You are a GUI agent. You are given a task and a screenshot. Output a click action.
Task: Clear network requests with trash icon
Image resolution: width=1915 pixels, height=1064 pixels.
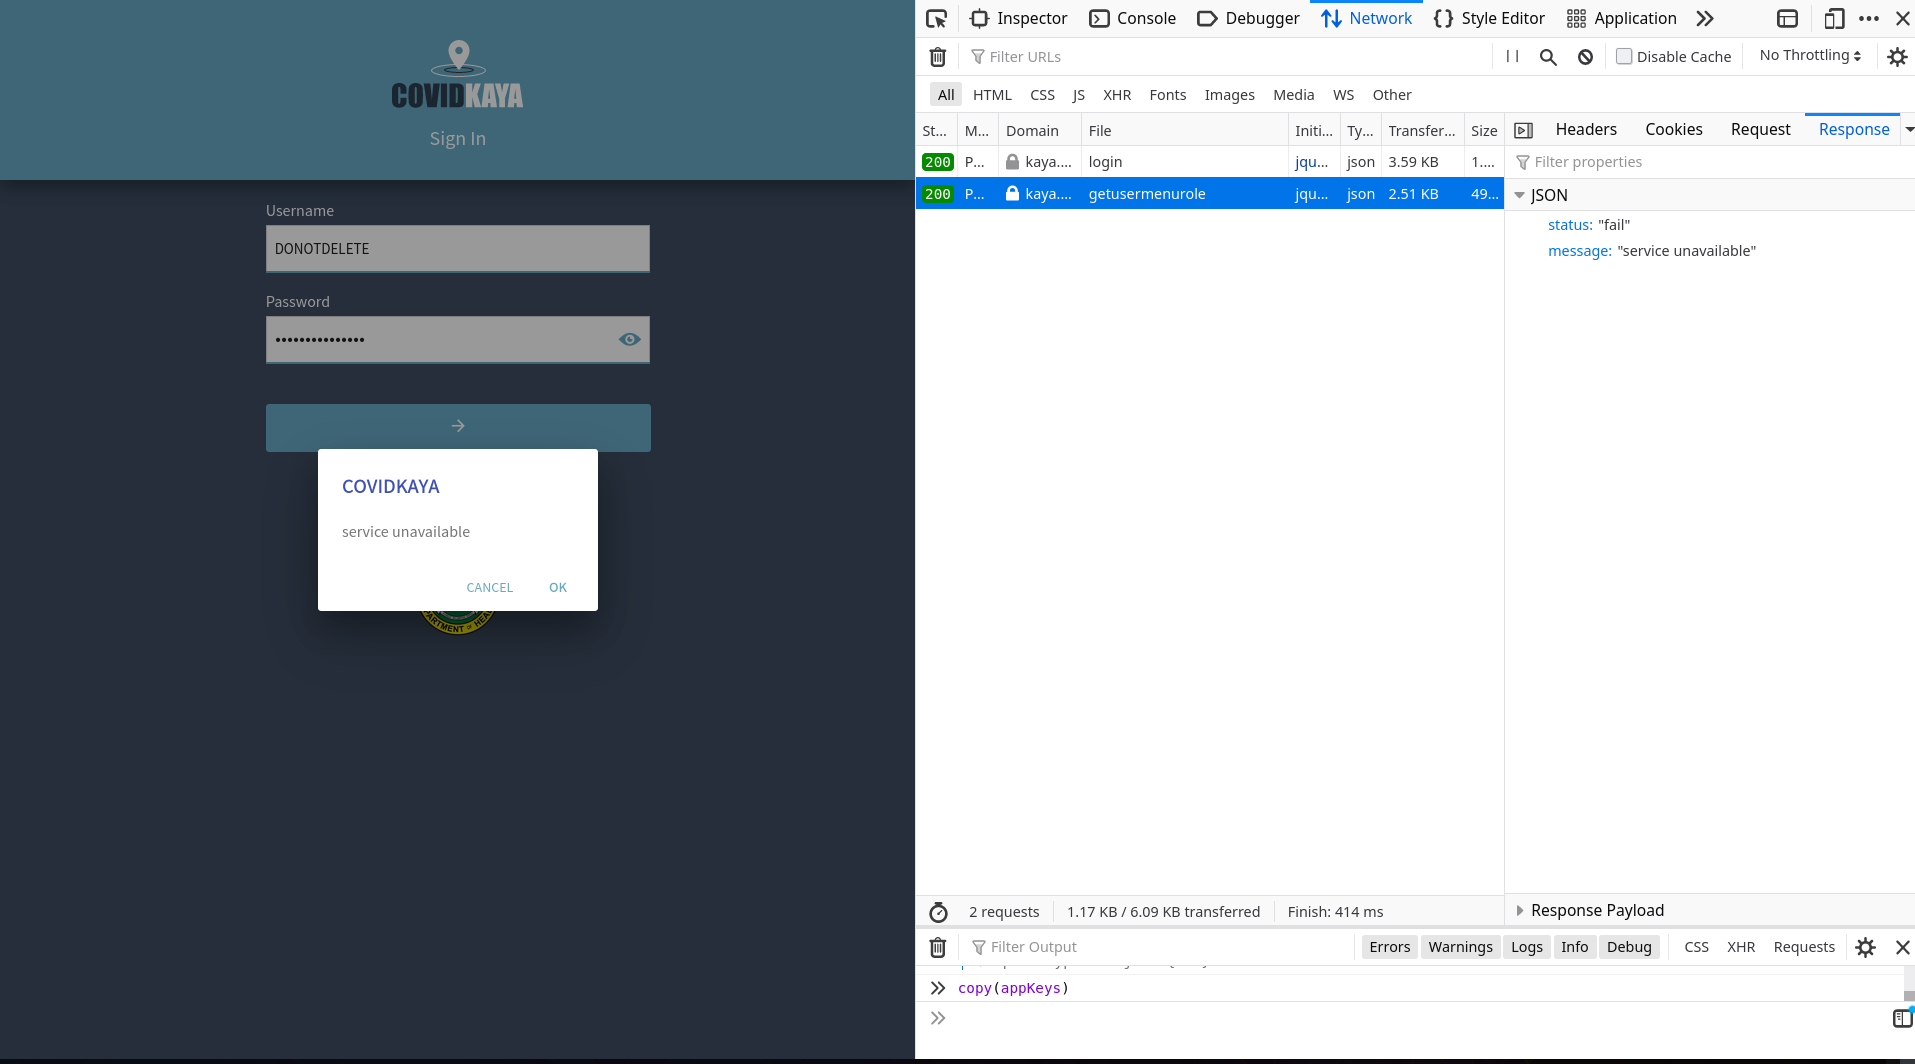[x=937, y=57]
